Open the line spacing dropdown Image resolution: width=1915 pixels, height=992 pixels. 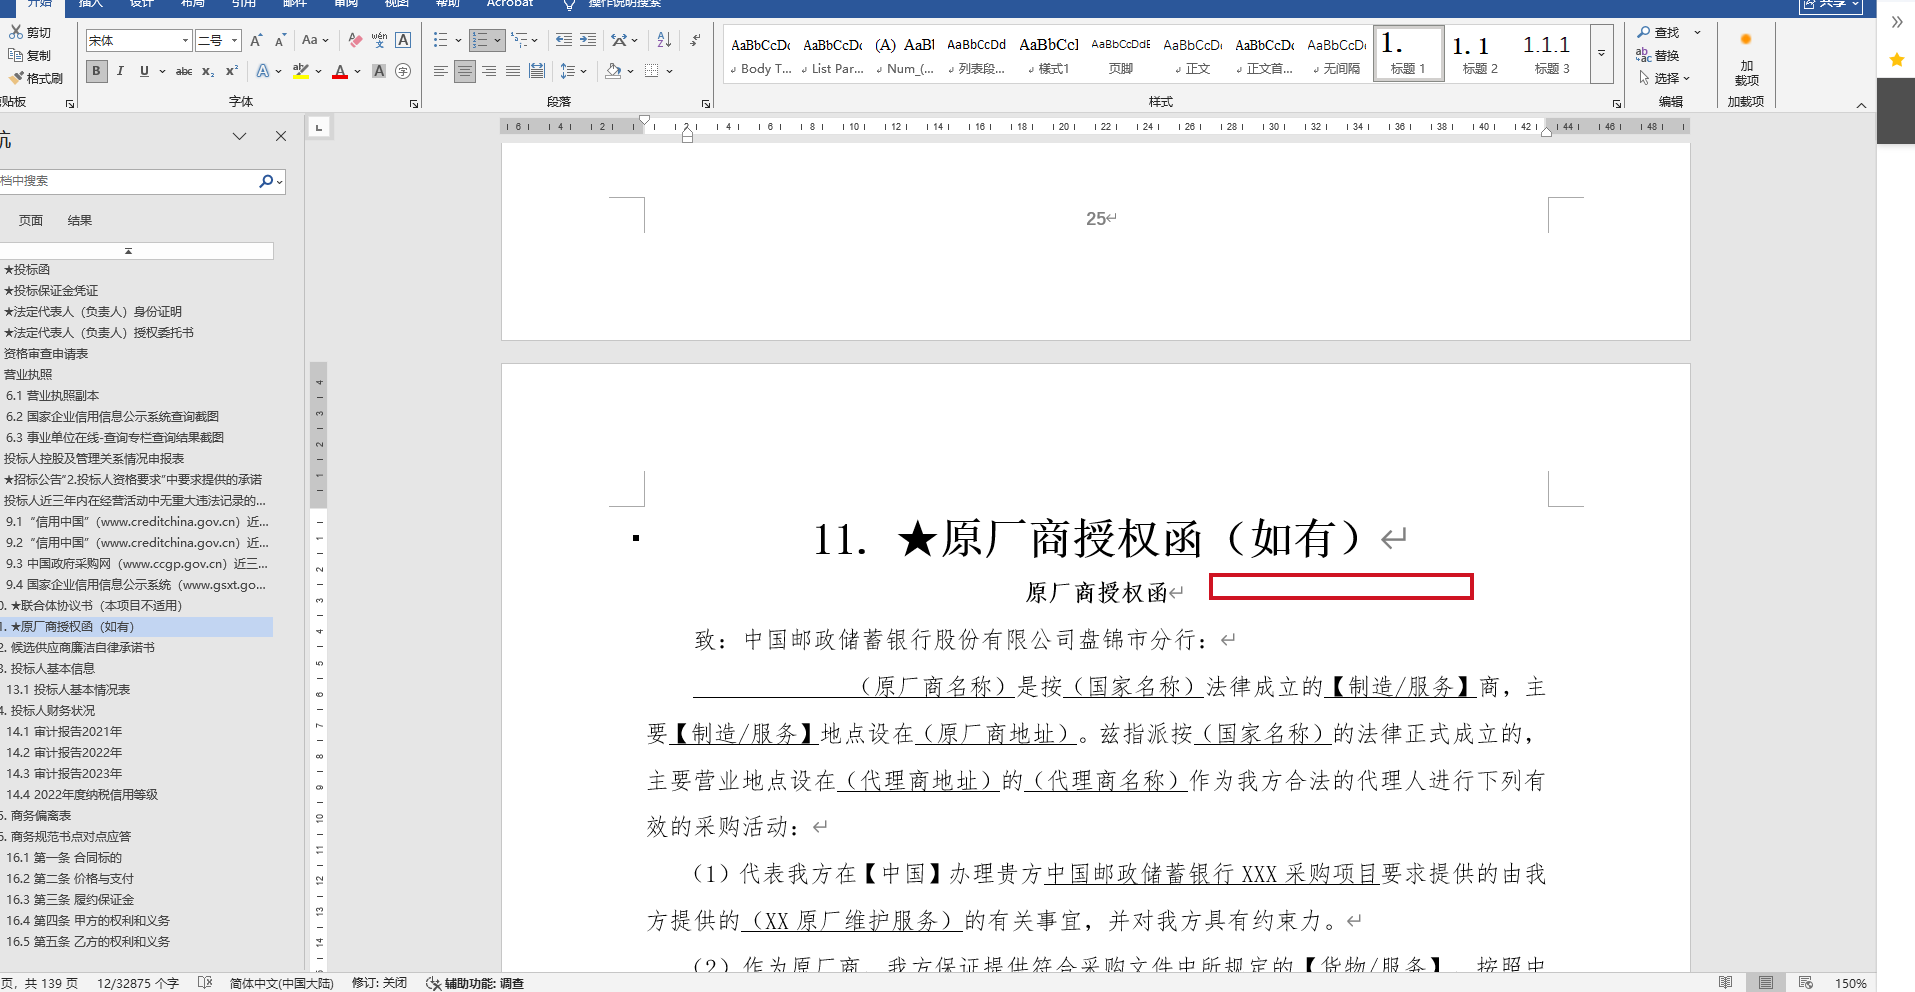pos(573,71)
